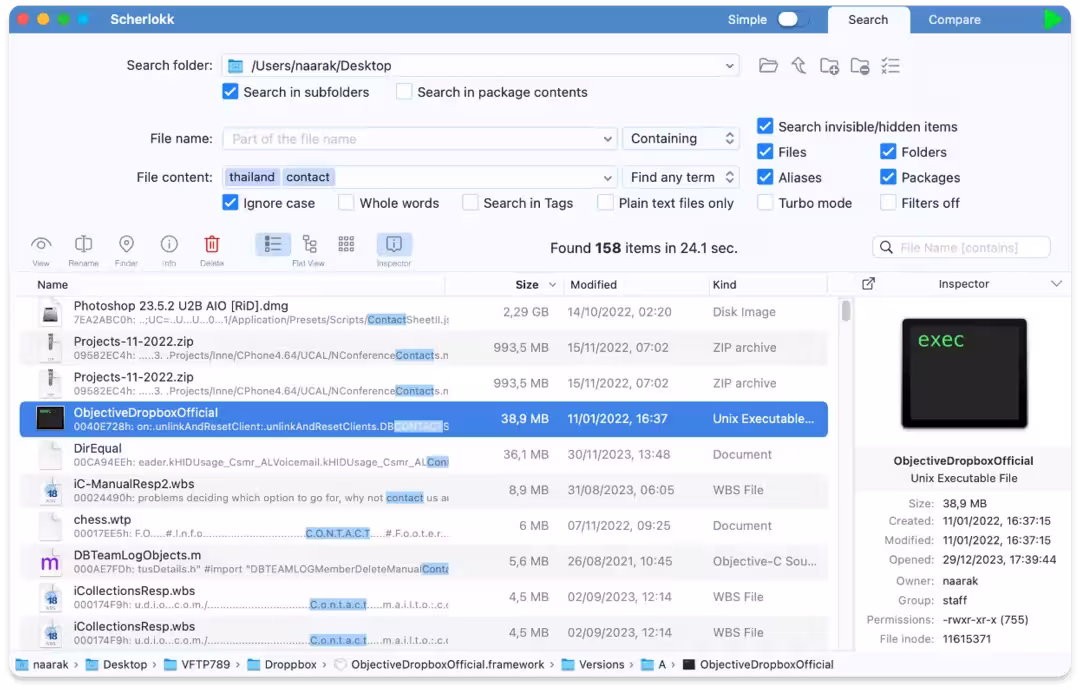Switch to list view icon

pyautogui.click(x=273, y=244)
